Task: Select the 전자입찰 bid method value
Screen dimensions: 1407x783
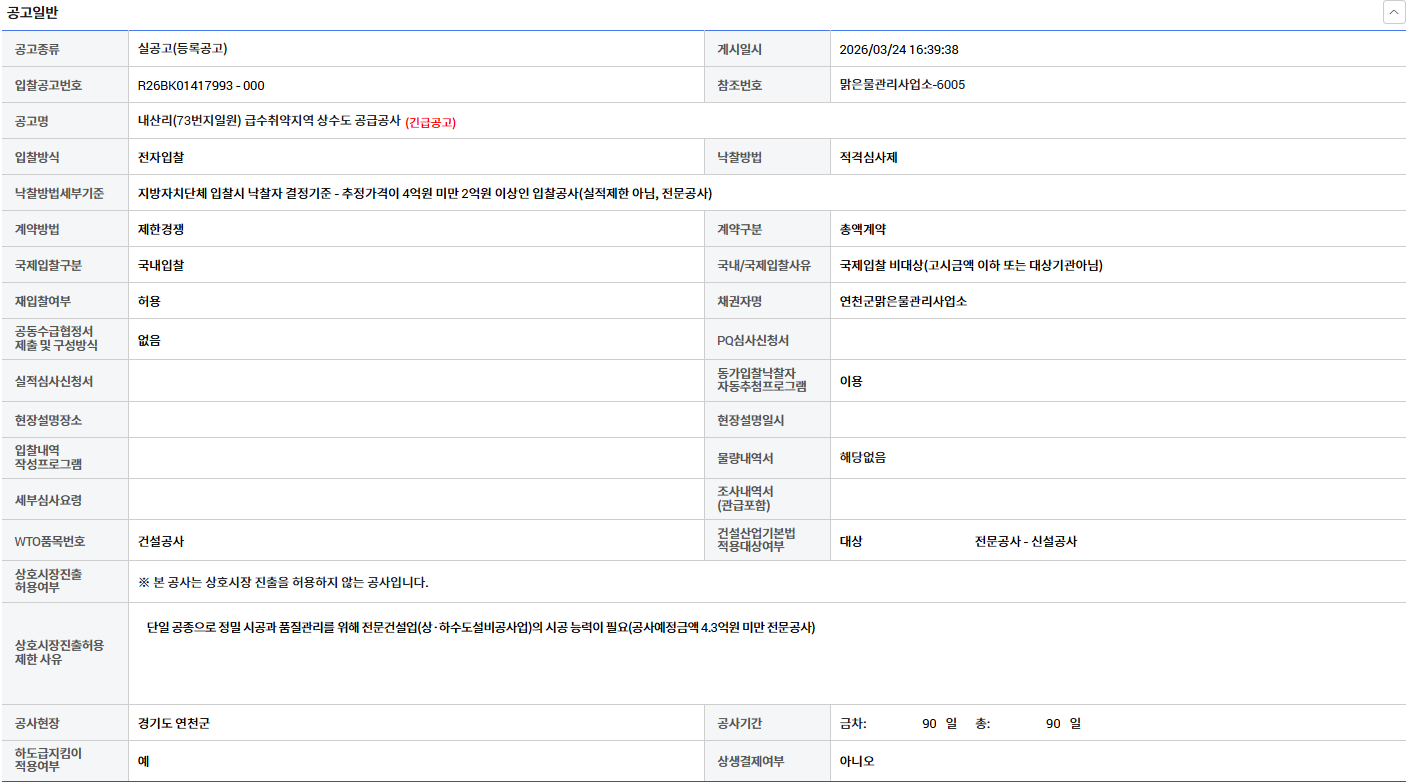Action: point(161,157)
